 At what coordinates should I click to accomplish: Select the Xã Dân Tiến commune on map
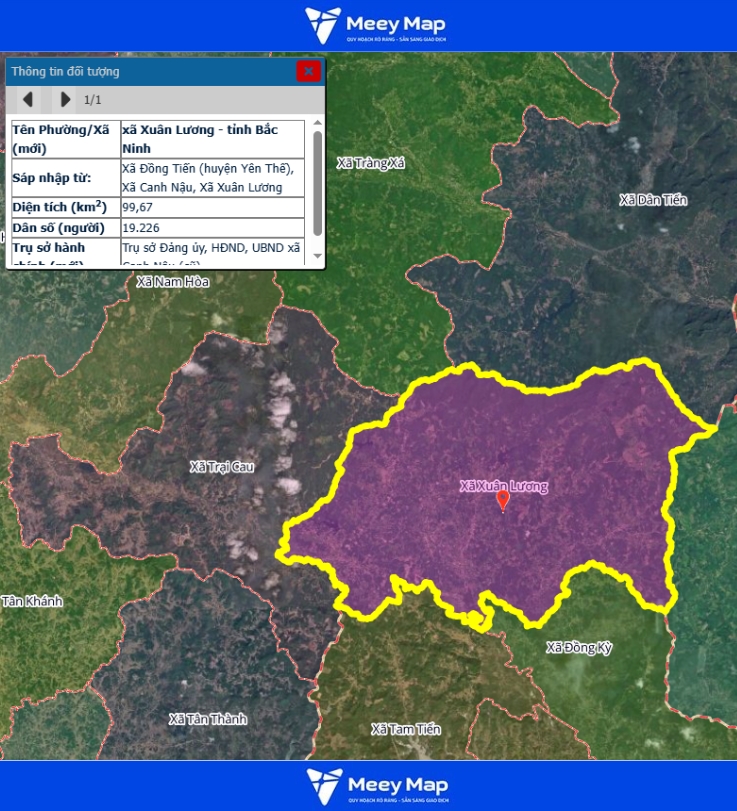pos(653,200)
